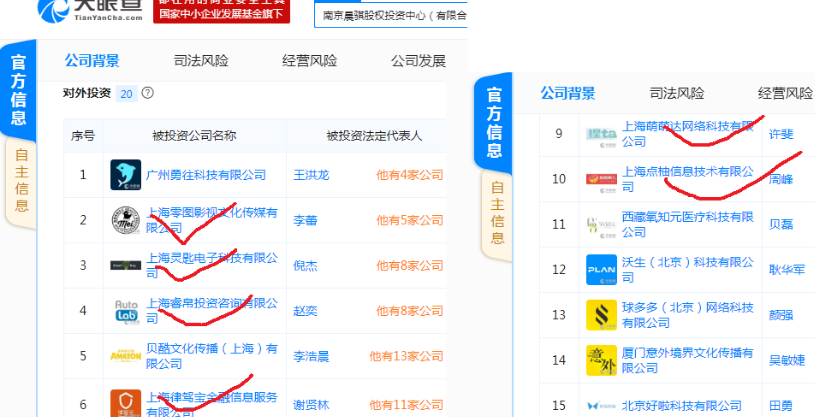Switch to right panel 经营风险 tab
The height and width of the screenshot is (417, 815).
tap(785, 94)
